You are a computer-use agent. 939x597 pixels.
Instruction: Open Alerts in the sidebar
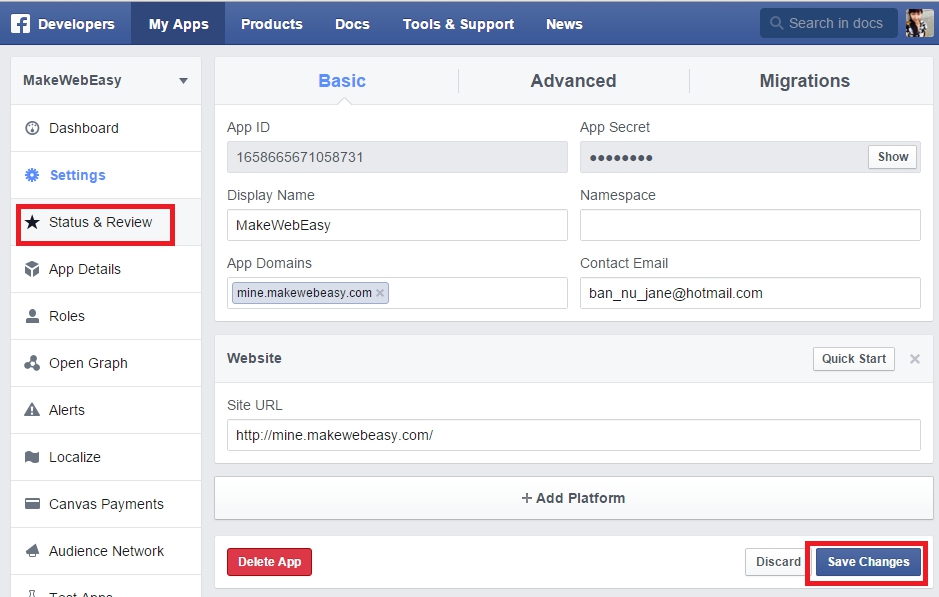tap(106, 410)
